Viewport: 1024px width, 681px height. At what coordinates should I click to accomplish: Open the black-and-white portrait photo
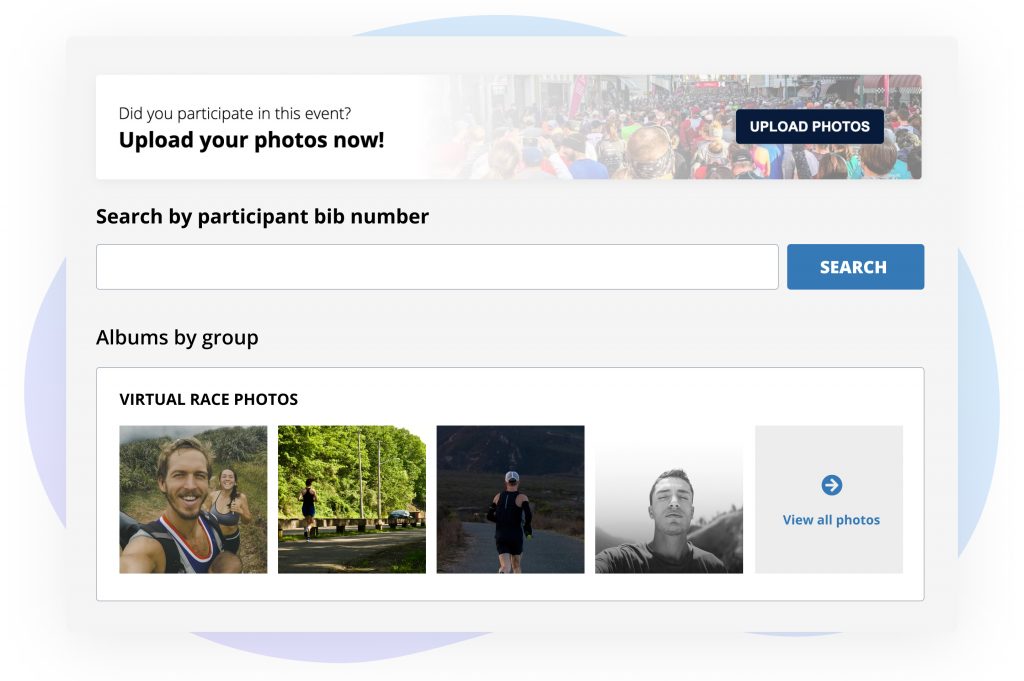pyautogui.click(x=669, y=499)
